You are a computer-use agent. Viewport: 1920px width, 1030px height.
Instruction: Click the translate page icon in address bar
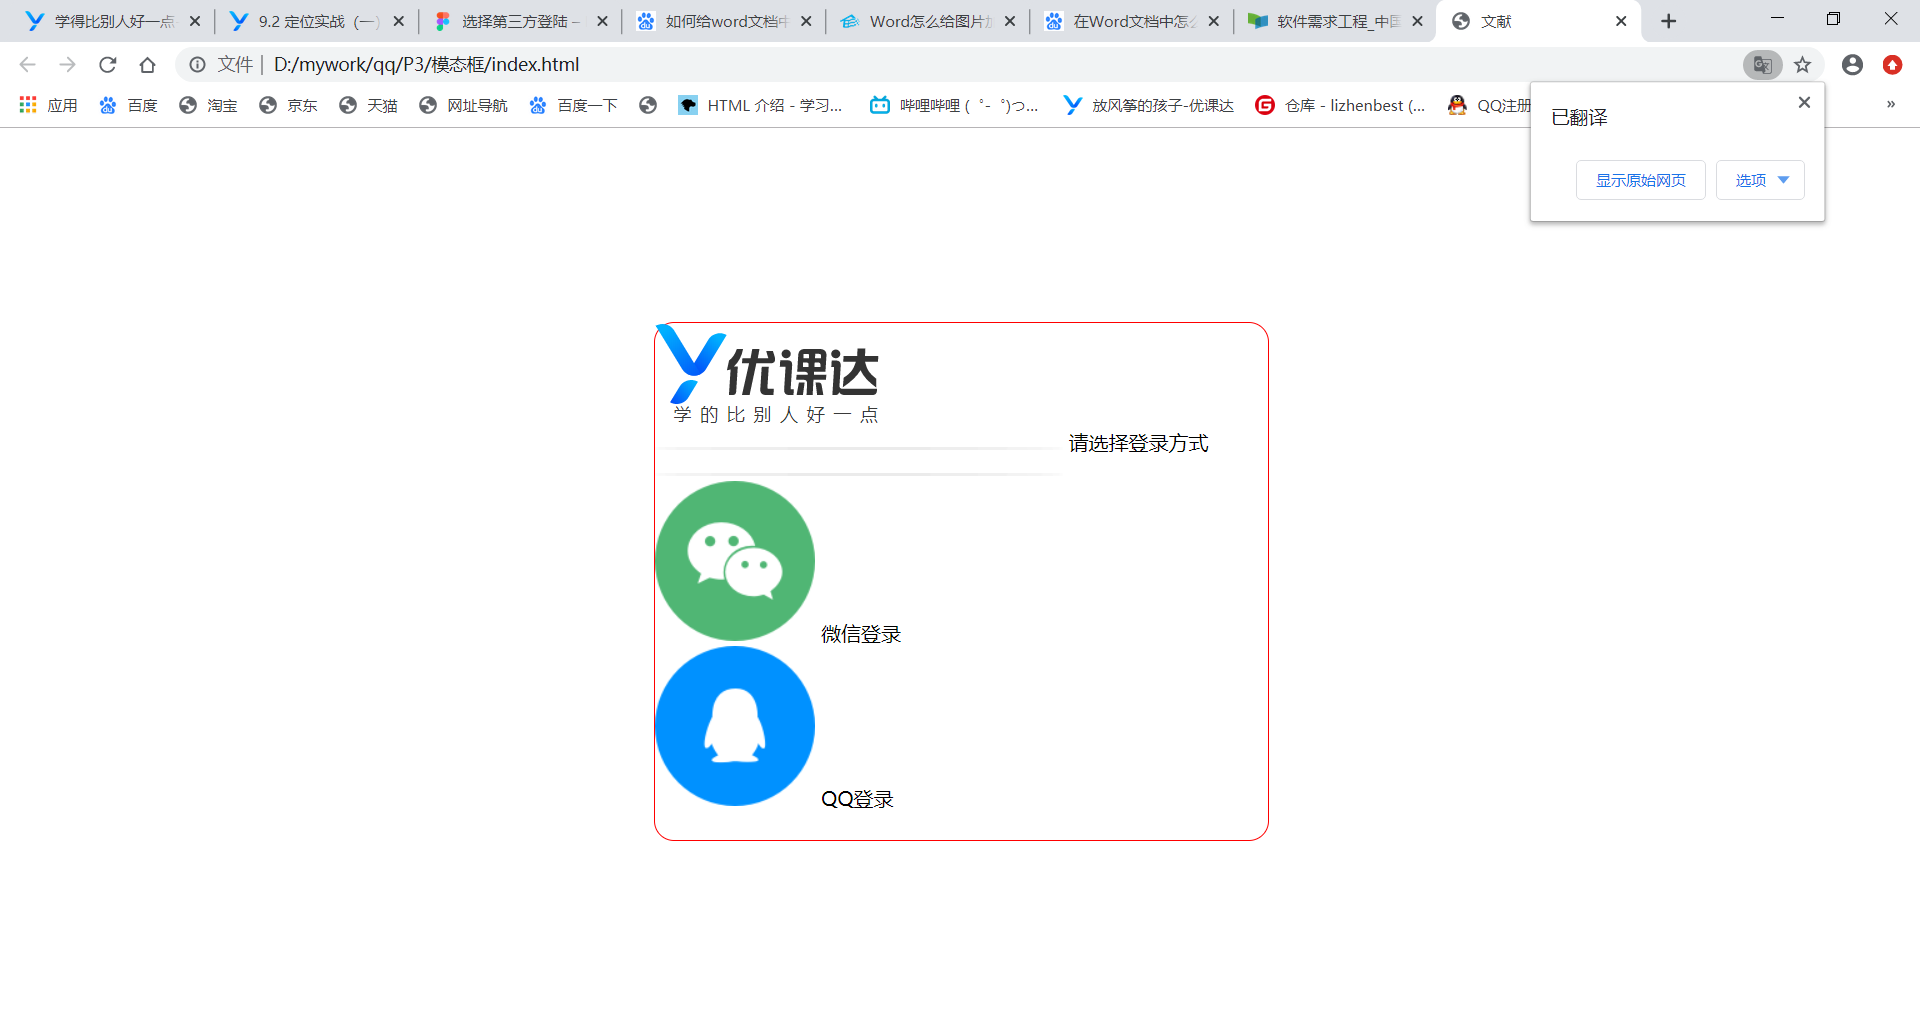pos(1762,65)
